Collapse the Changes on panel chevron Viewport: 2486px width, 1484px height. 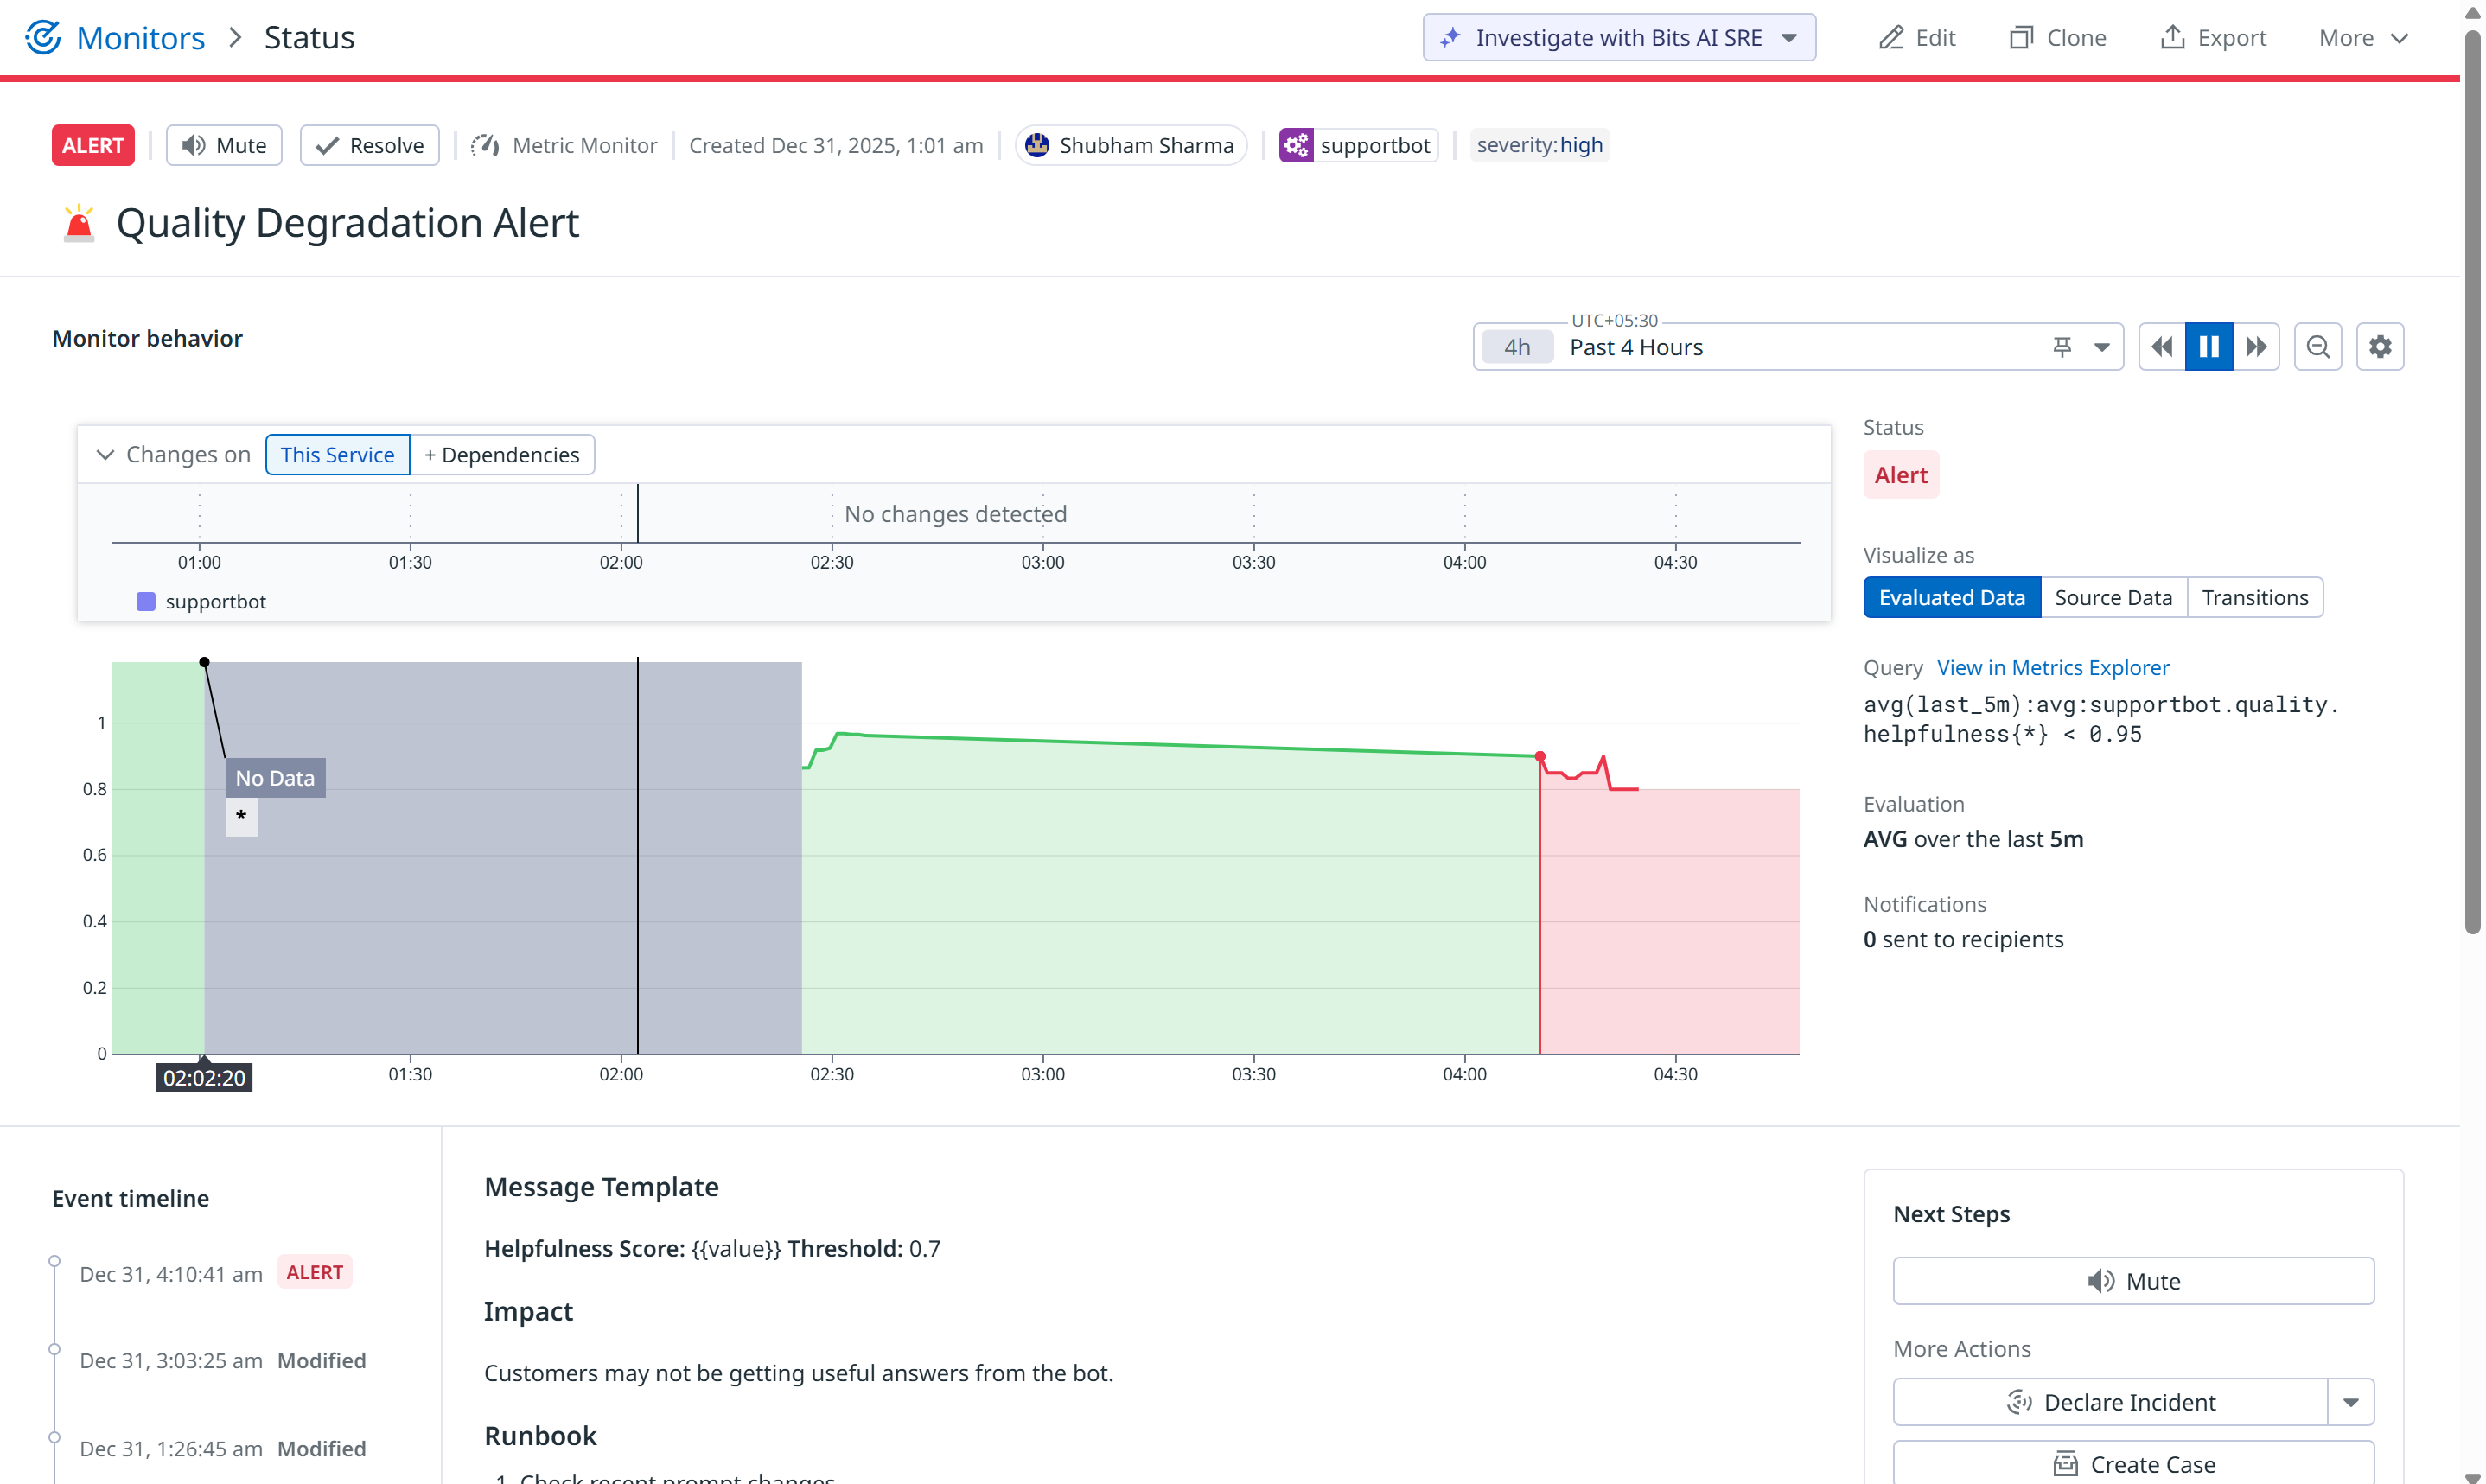[x=105, y=455]
